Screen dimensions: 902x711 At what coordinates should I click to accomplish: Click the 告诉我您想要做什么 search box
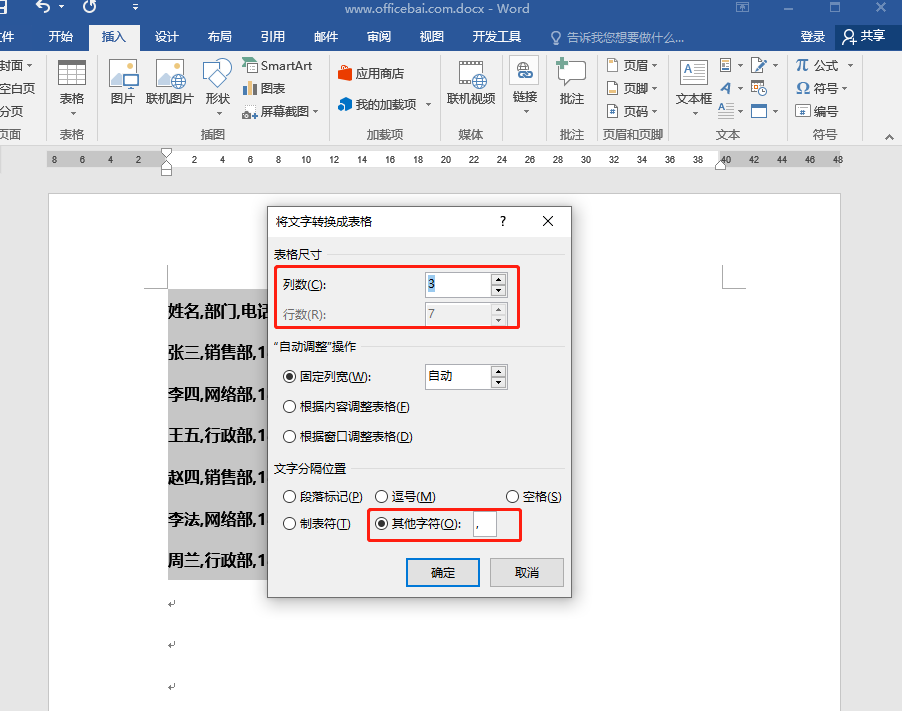tap(617, 38)
